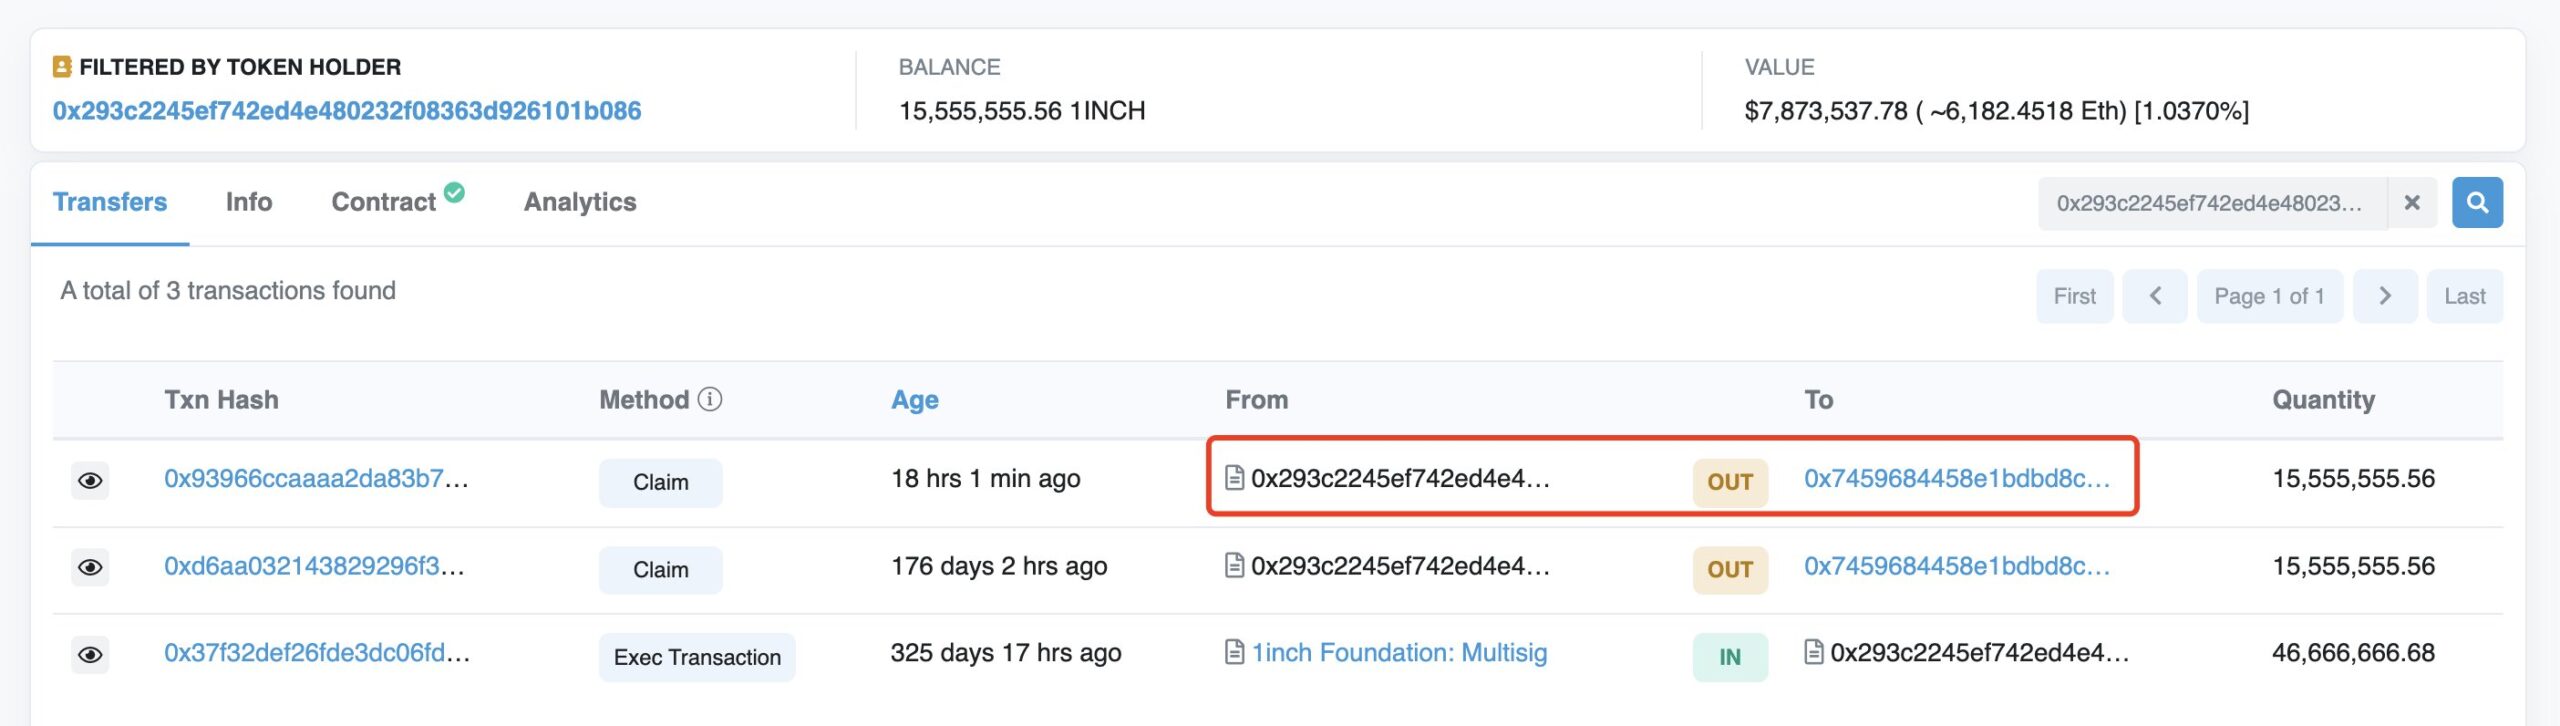Toggle eye preview for the 0x93966cca transaction
Viewport: 2560px width, 726px height.
point(90,481)
